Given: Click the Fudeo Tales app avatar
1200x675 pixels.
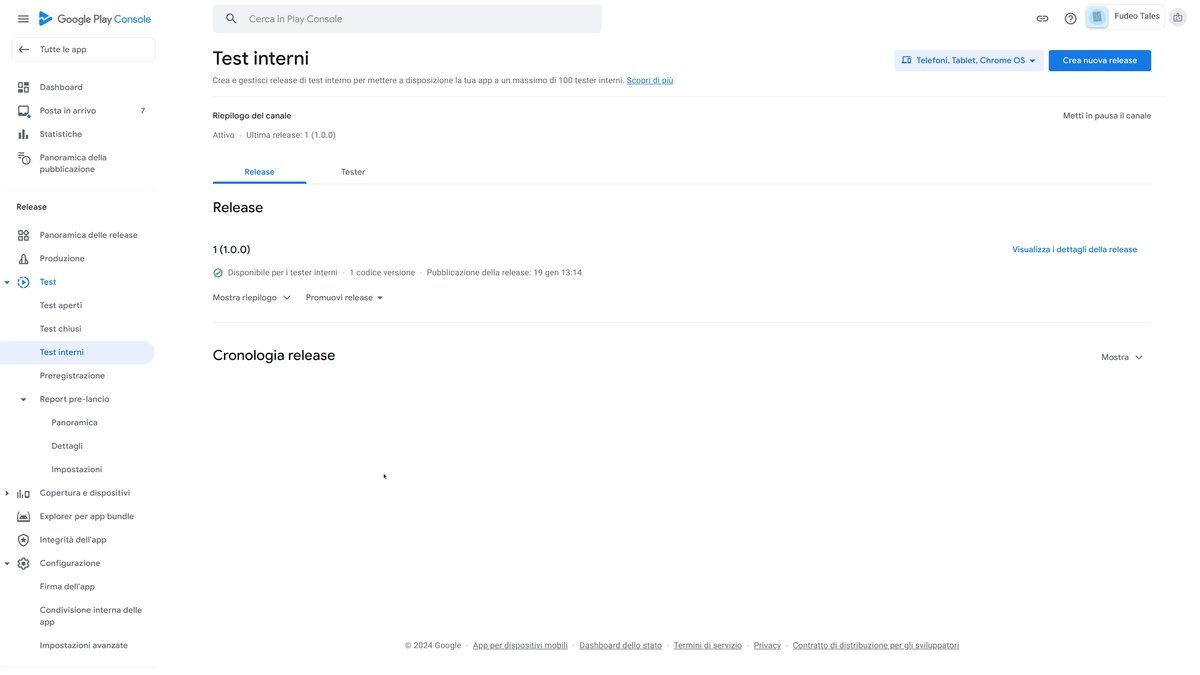Looking at the screenshot, I should 1097,17.
